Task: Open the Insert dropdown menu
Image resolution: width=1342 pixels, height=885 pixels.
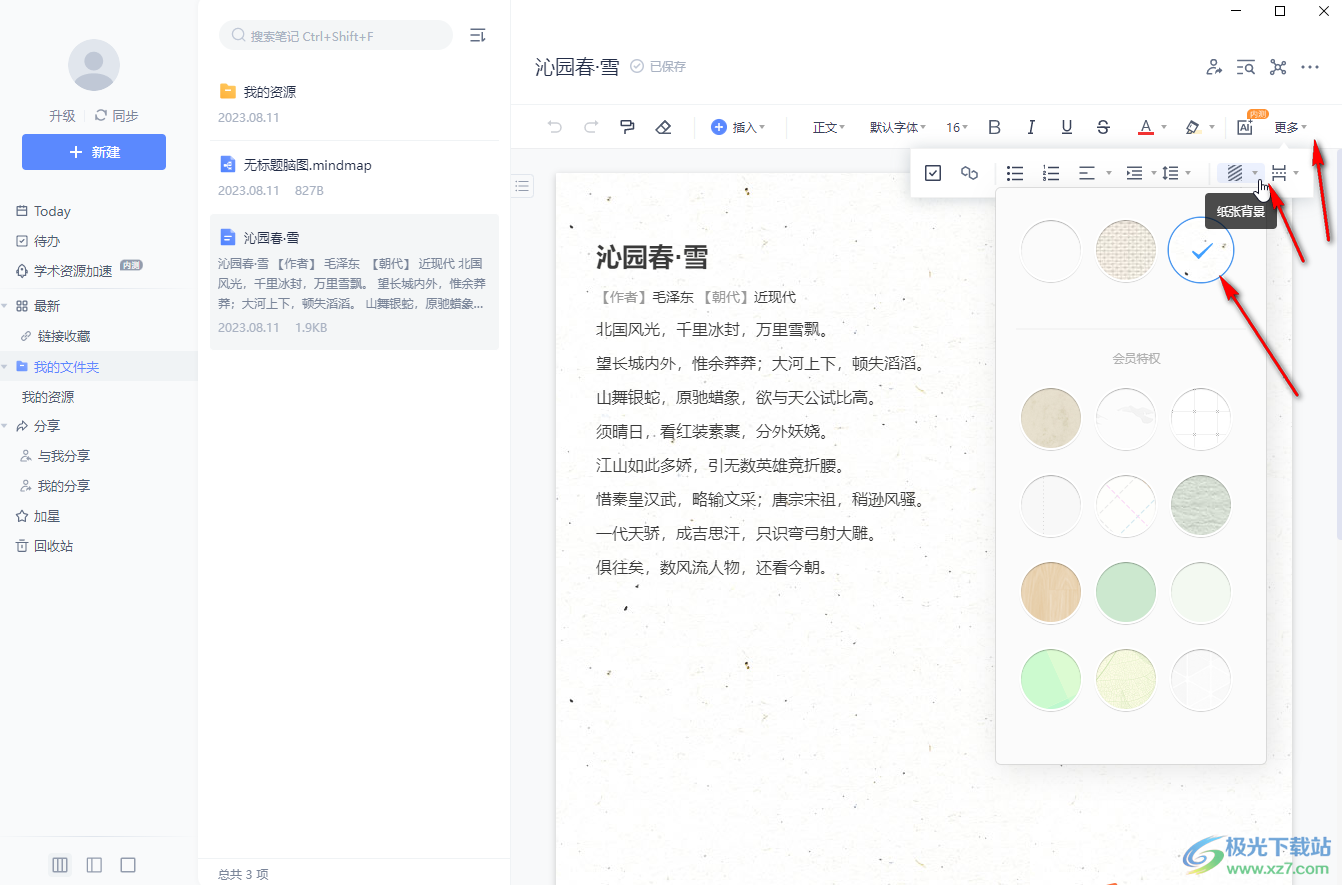Action: click(738, 127)
